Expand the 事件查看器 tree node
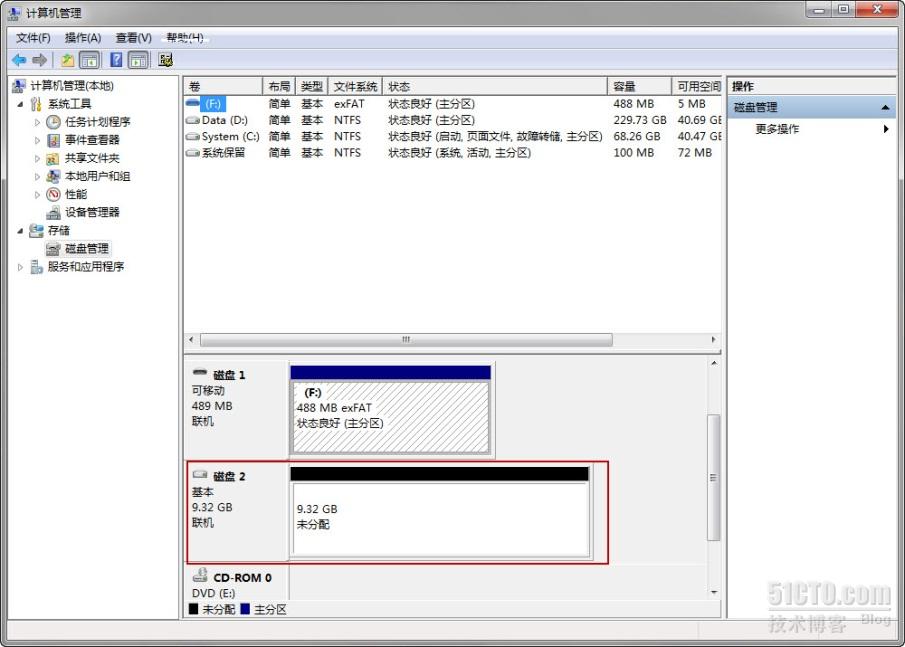Image resolution: width=905 pixels, height=647 pixels. tap(38, 140)
